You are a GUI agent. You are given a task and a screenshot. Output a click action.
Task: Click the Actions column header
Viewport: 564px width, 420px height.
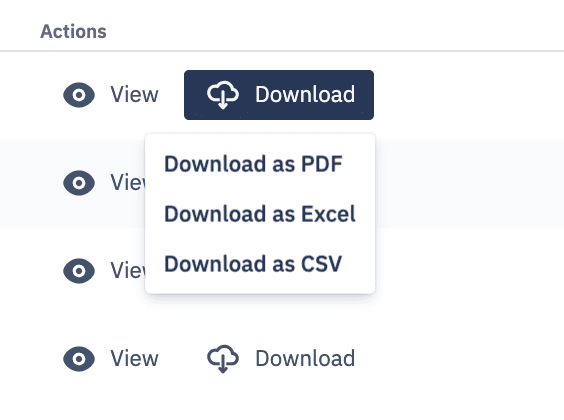coord(73,32)
